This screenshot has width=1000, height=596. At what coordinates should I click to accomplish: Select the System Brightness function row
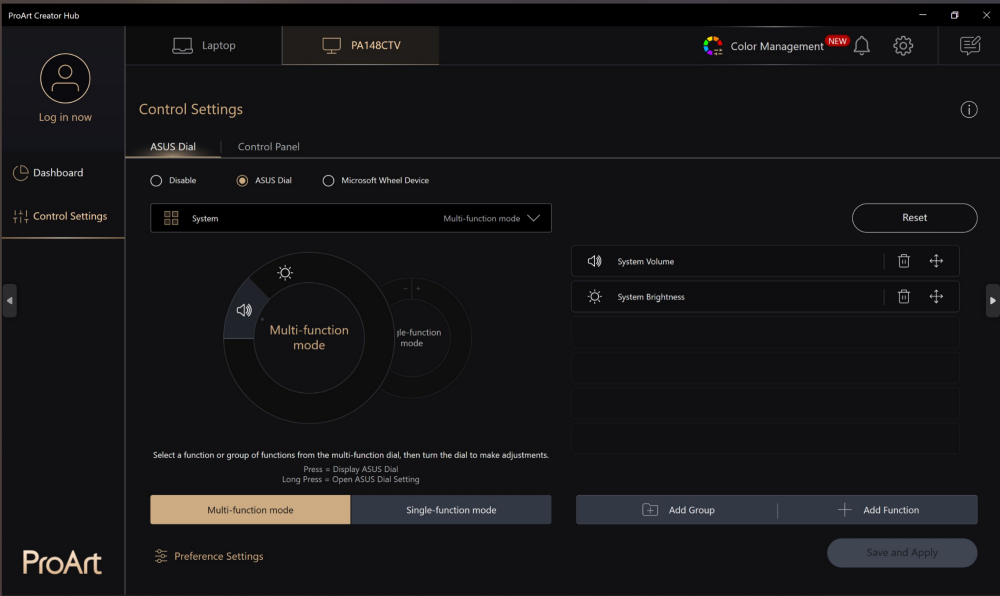[x=765, y=297]
